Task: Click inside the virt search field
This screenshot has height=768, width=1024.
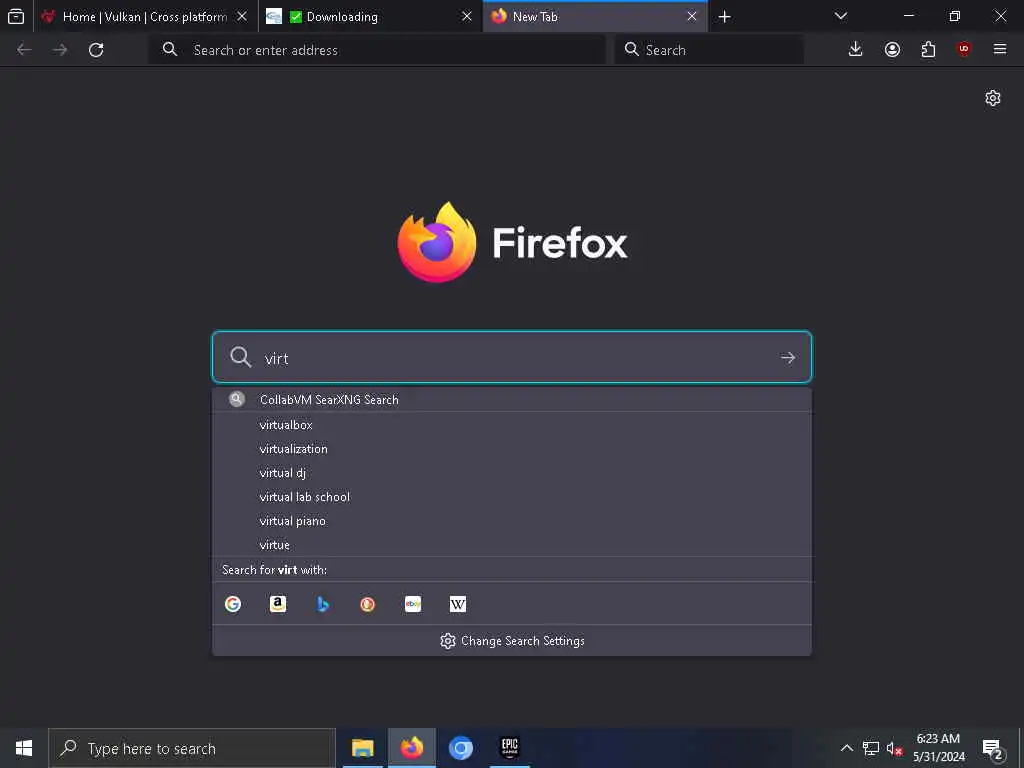Action: point(512,357)
